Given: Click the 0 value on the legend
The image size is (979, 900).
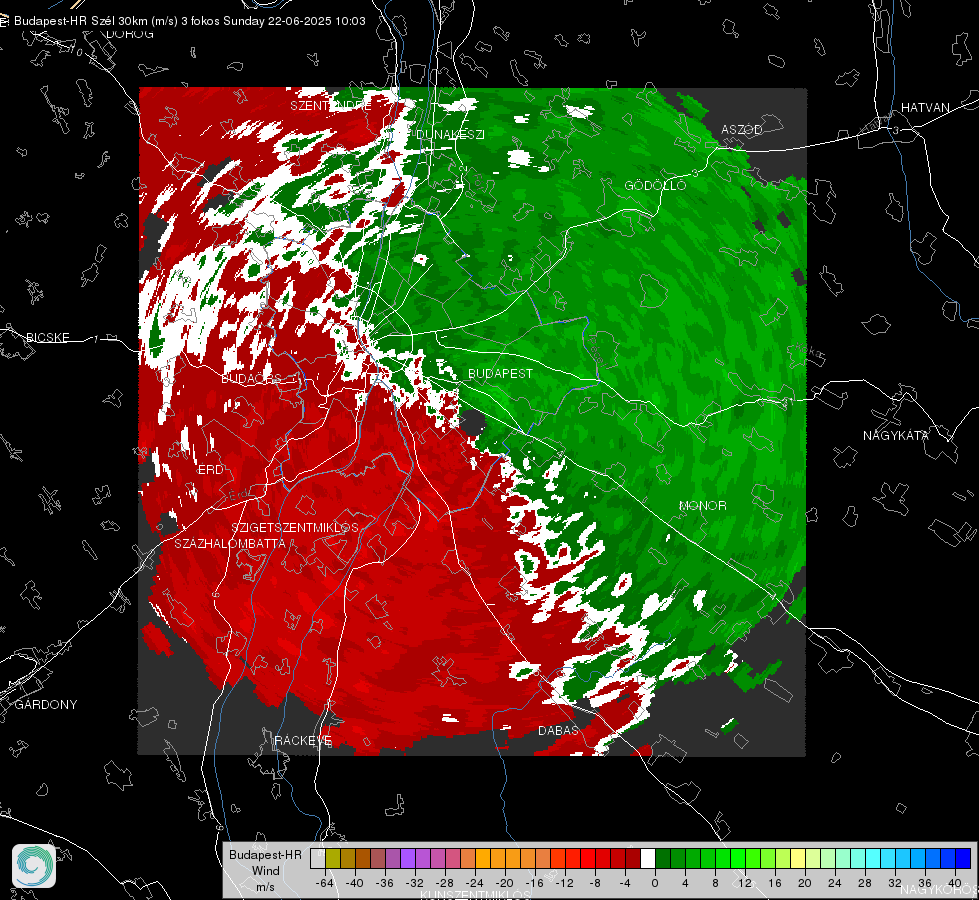Looking at the screenshot, I should click(x=654, y=883).
